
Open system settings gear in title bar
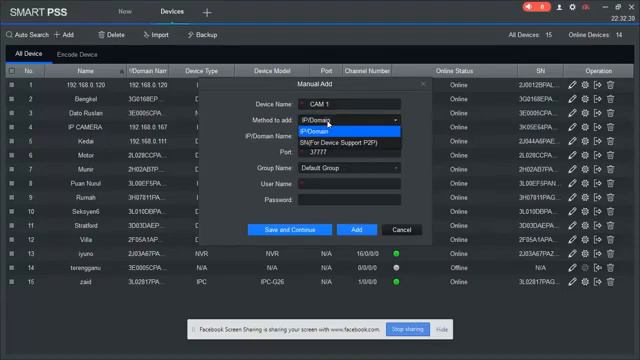click(x=572, y=7)
